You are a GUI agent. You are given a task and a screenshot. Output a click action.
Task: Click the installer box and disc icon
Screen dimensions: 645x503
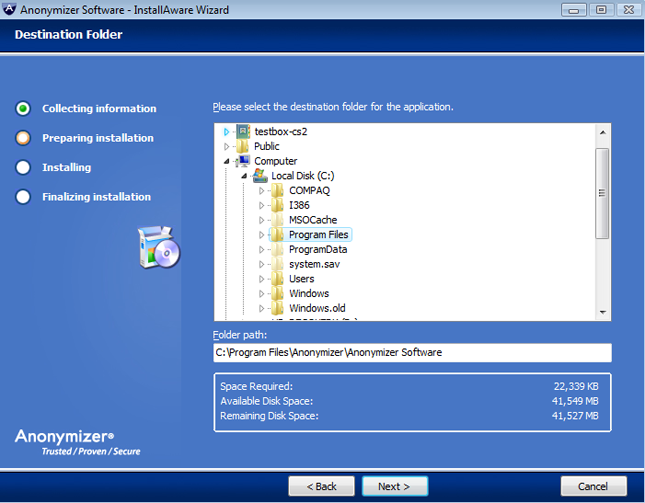tap(158, 247)
